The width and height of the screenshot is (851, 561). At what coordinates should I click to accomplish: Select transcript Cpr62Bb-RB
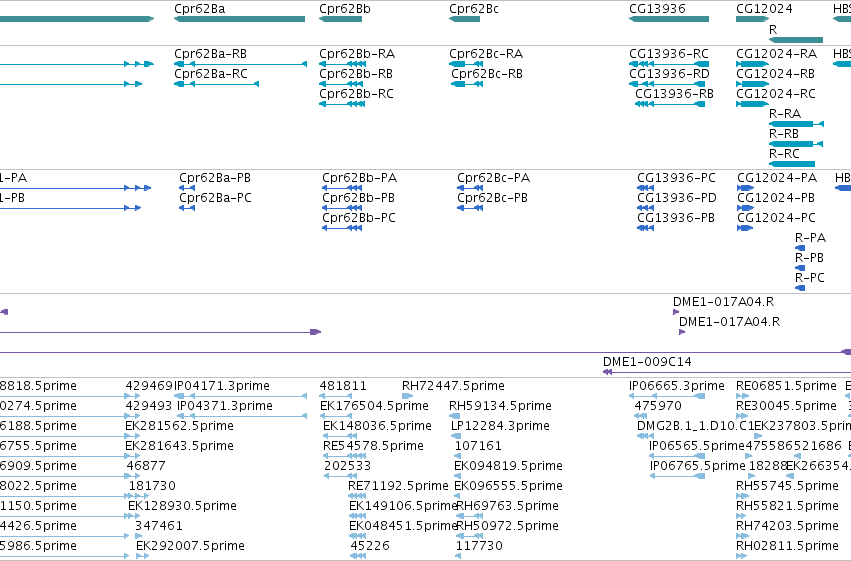[356, 74]
